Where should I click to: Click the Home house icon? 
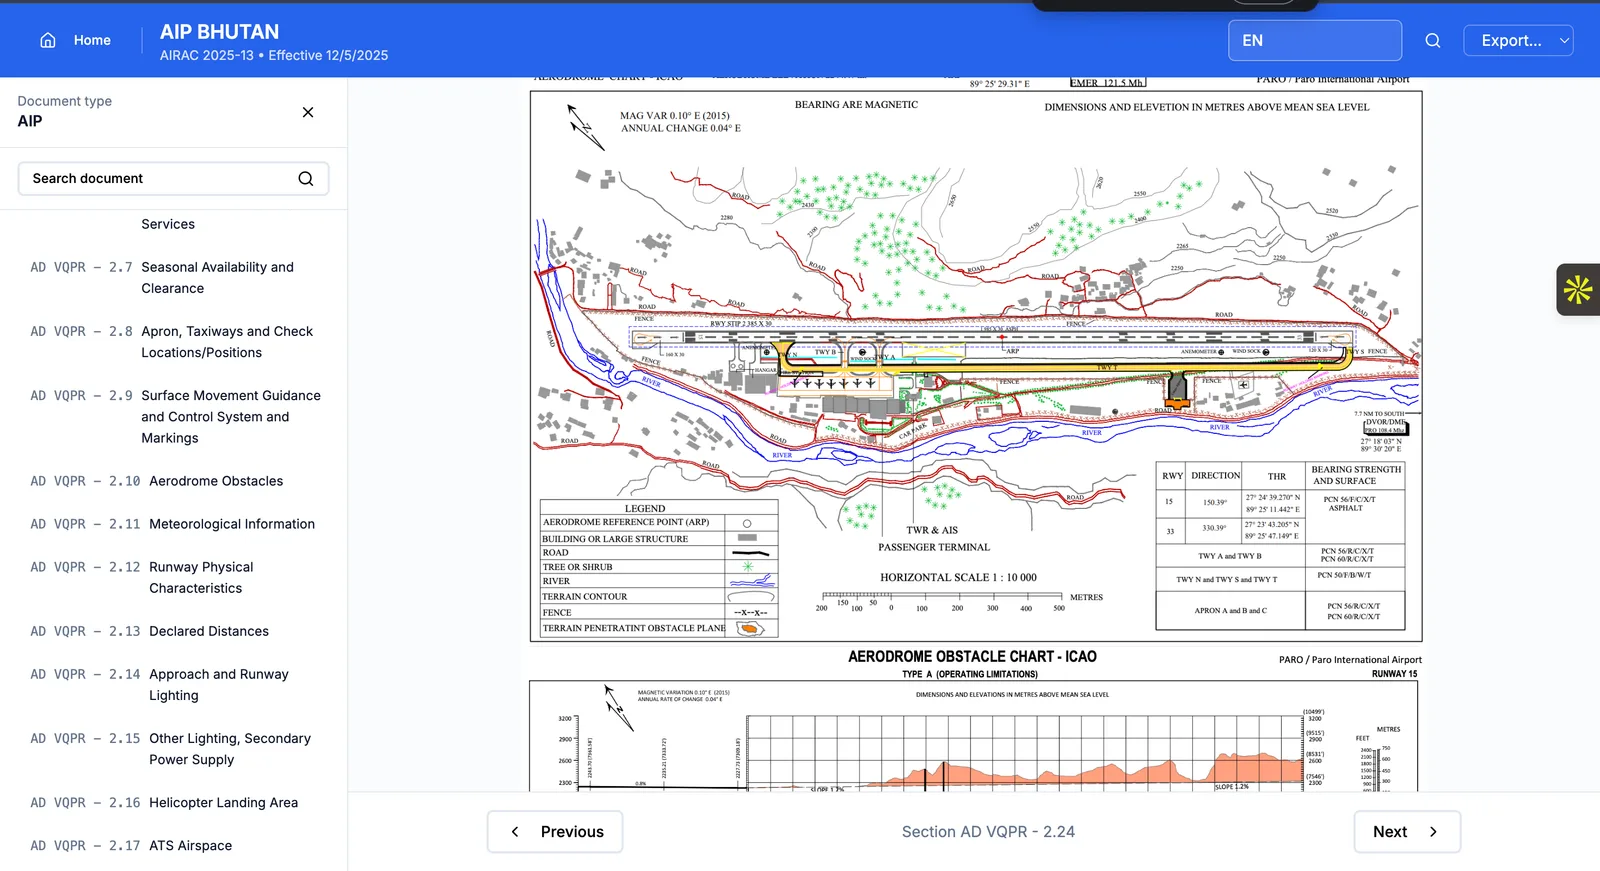47,40
